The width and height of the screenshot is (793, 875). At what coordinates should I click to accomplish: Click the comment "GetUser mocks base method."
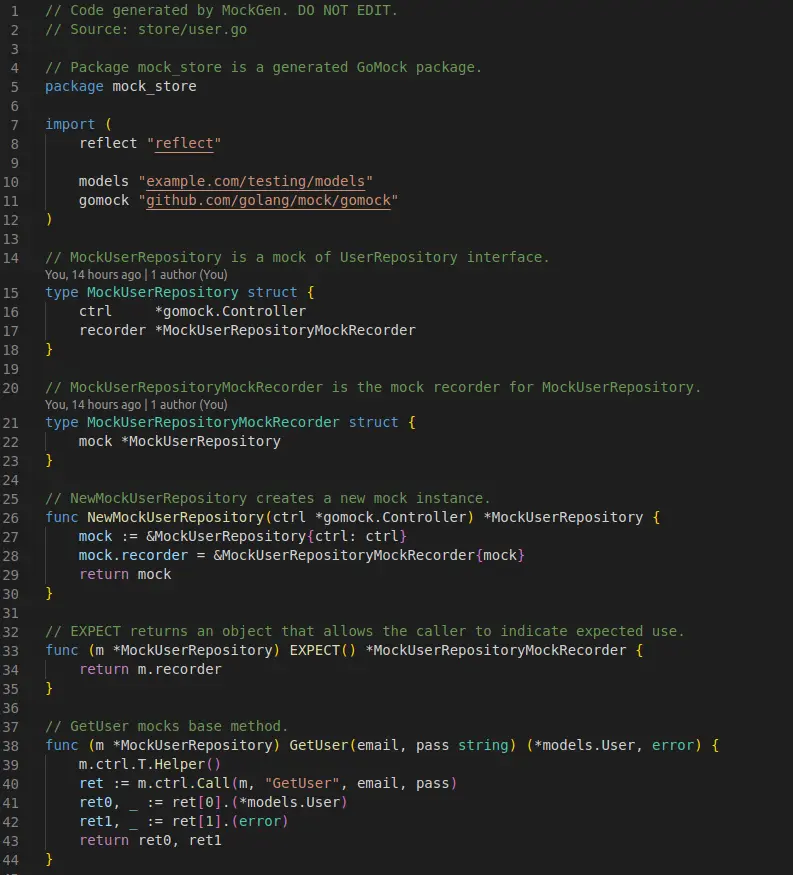click(x=167, y=726)
